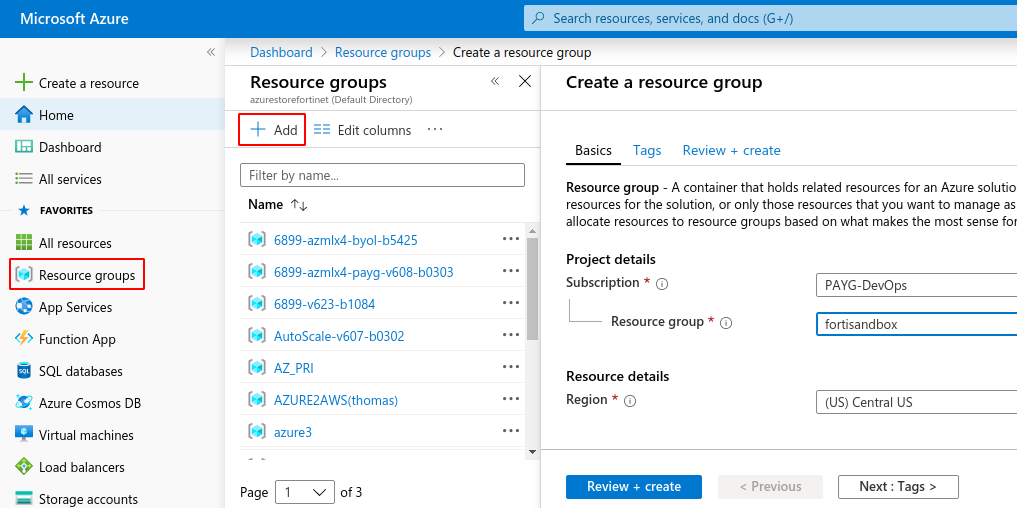
Task: Open the Page number dropdown
Action: pos(305,492)
